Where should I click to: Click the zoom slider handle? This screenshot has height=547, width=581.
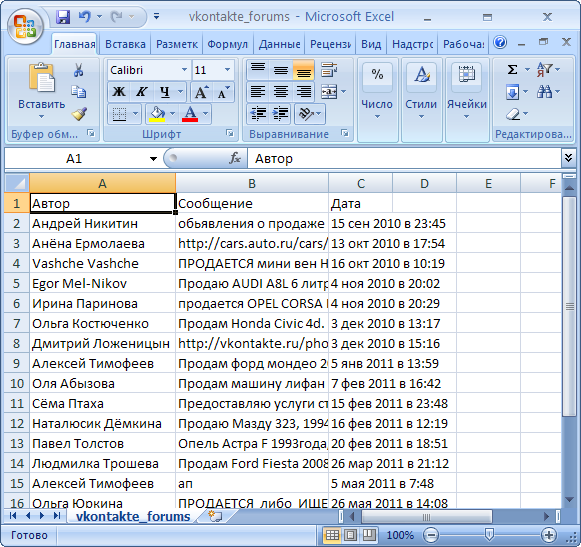pyautogui.click(x=489, y=535)
